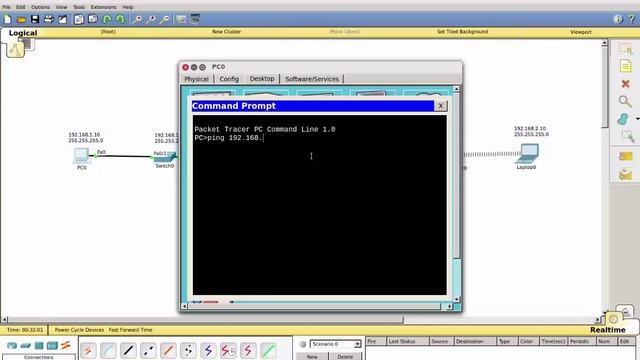Click Power Cycle Devices
This screenshot has height=360, width=640.
coord(79,330)
